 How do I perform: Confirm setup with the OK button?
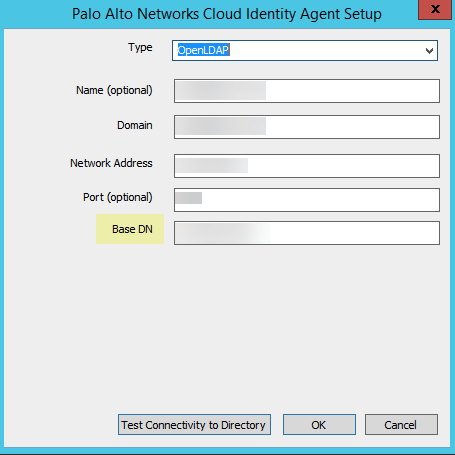(319, 425)
